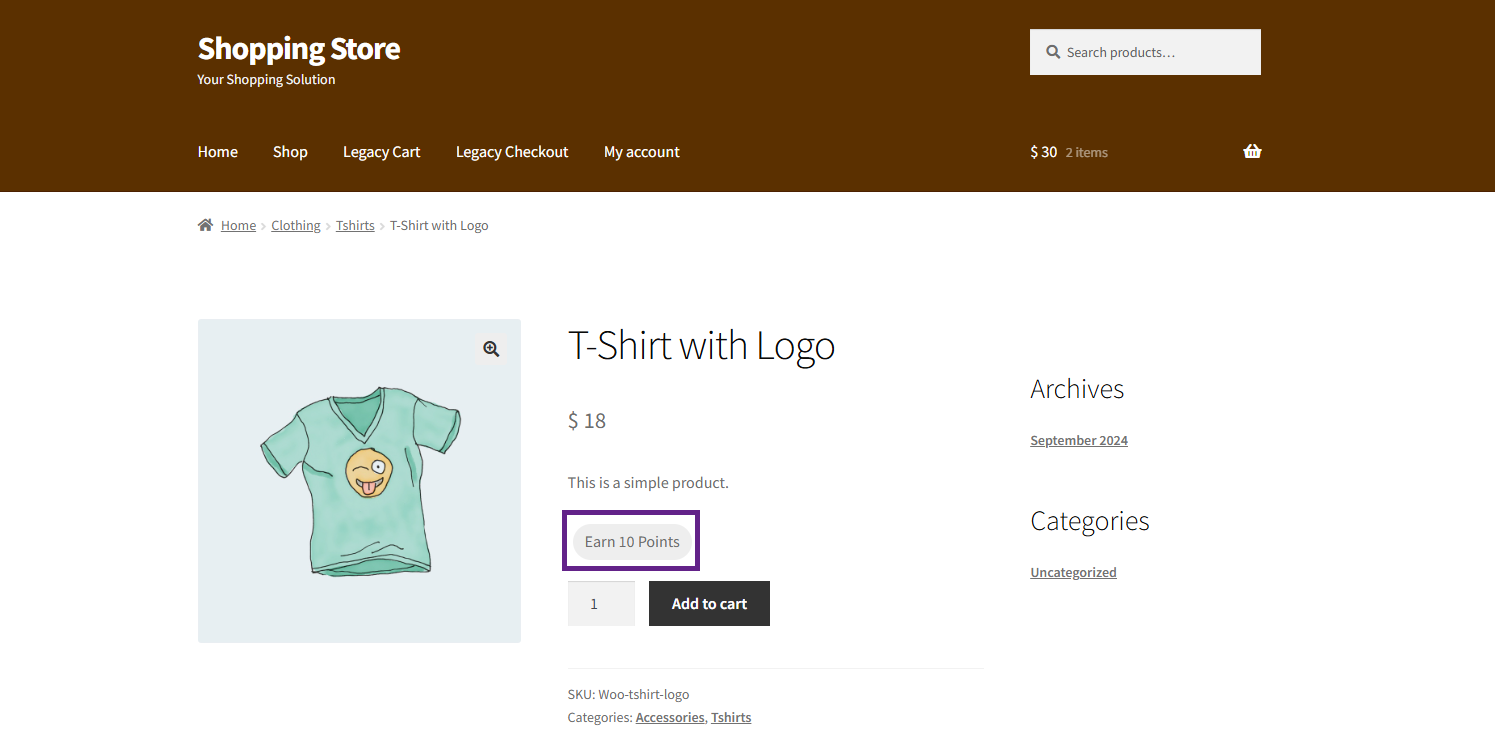This screenshot has width=1495, height=743.
Task: Click the home icon in breadcrumb
Action: tap(205, 226)
